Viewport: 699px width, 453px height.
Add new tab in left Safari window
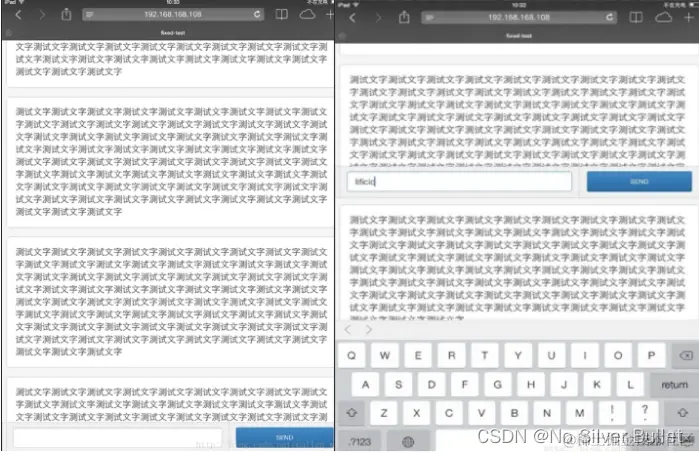[x=330, y=15]
